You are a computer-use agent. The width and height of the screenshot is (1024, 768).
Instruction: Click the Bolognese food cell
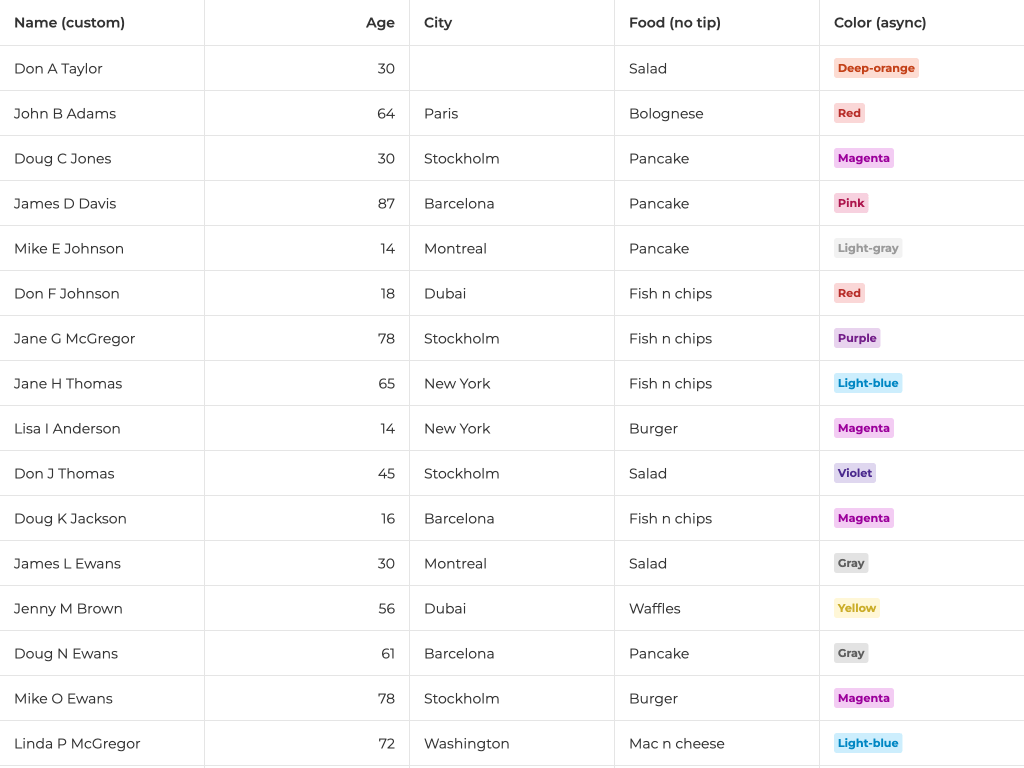666,113
